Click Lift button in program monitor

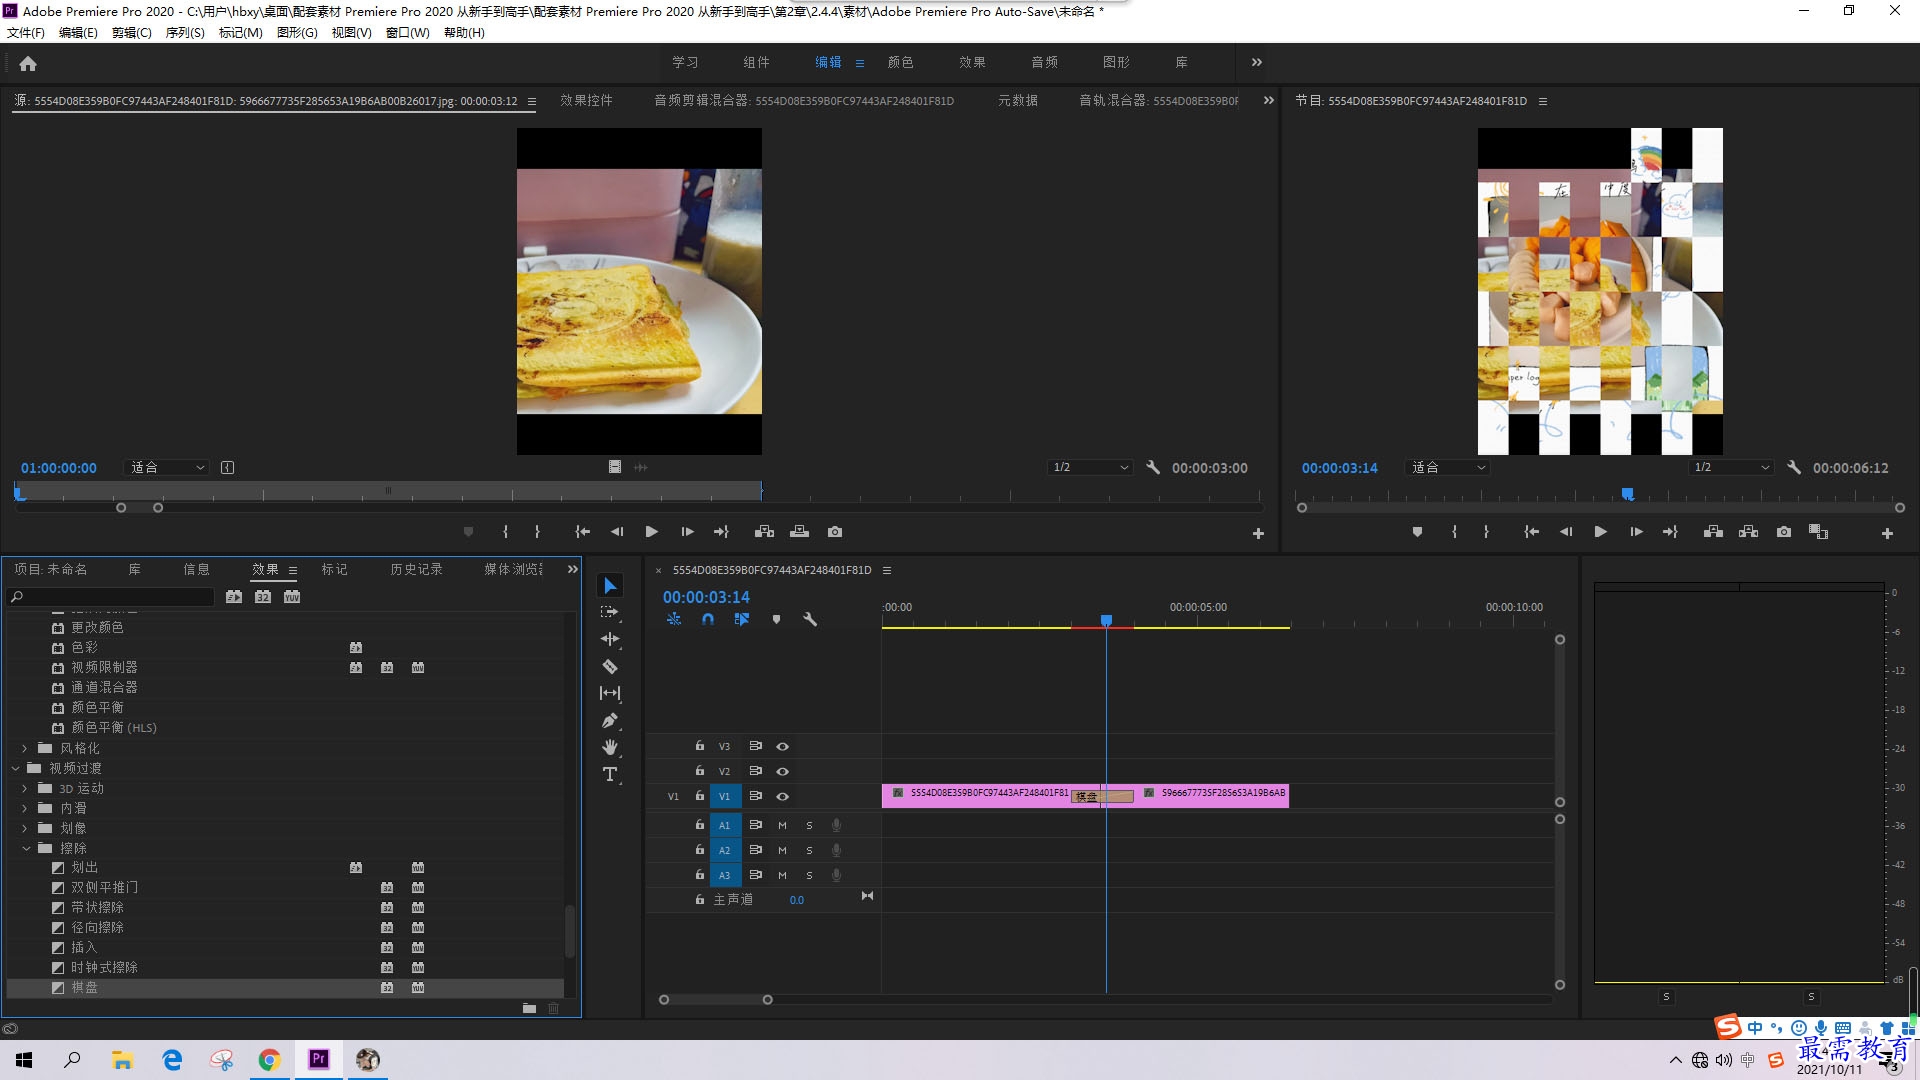tap(1713, 532)
